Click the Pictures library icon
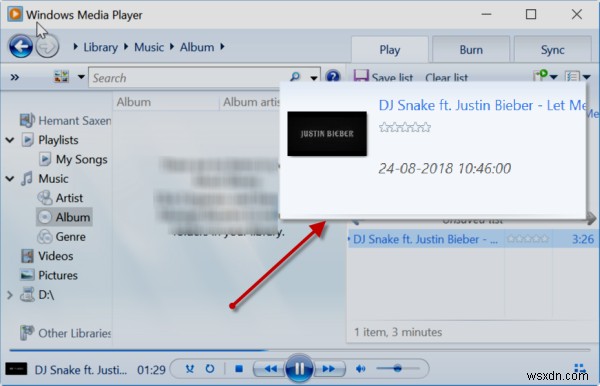 [x=27, y=275]
